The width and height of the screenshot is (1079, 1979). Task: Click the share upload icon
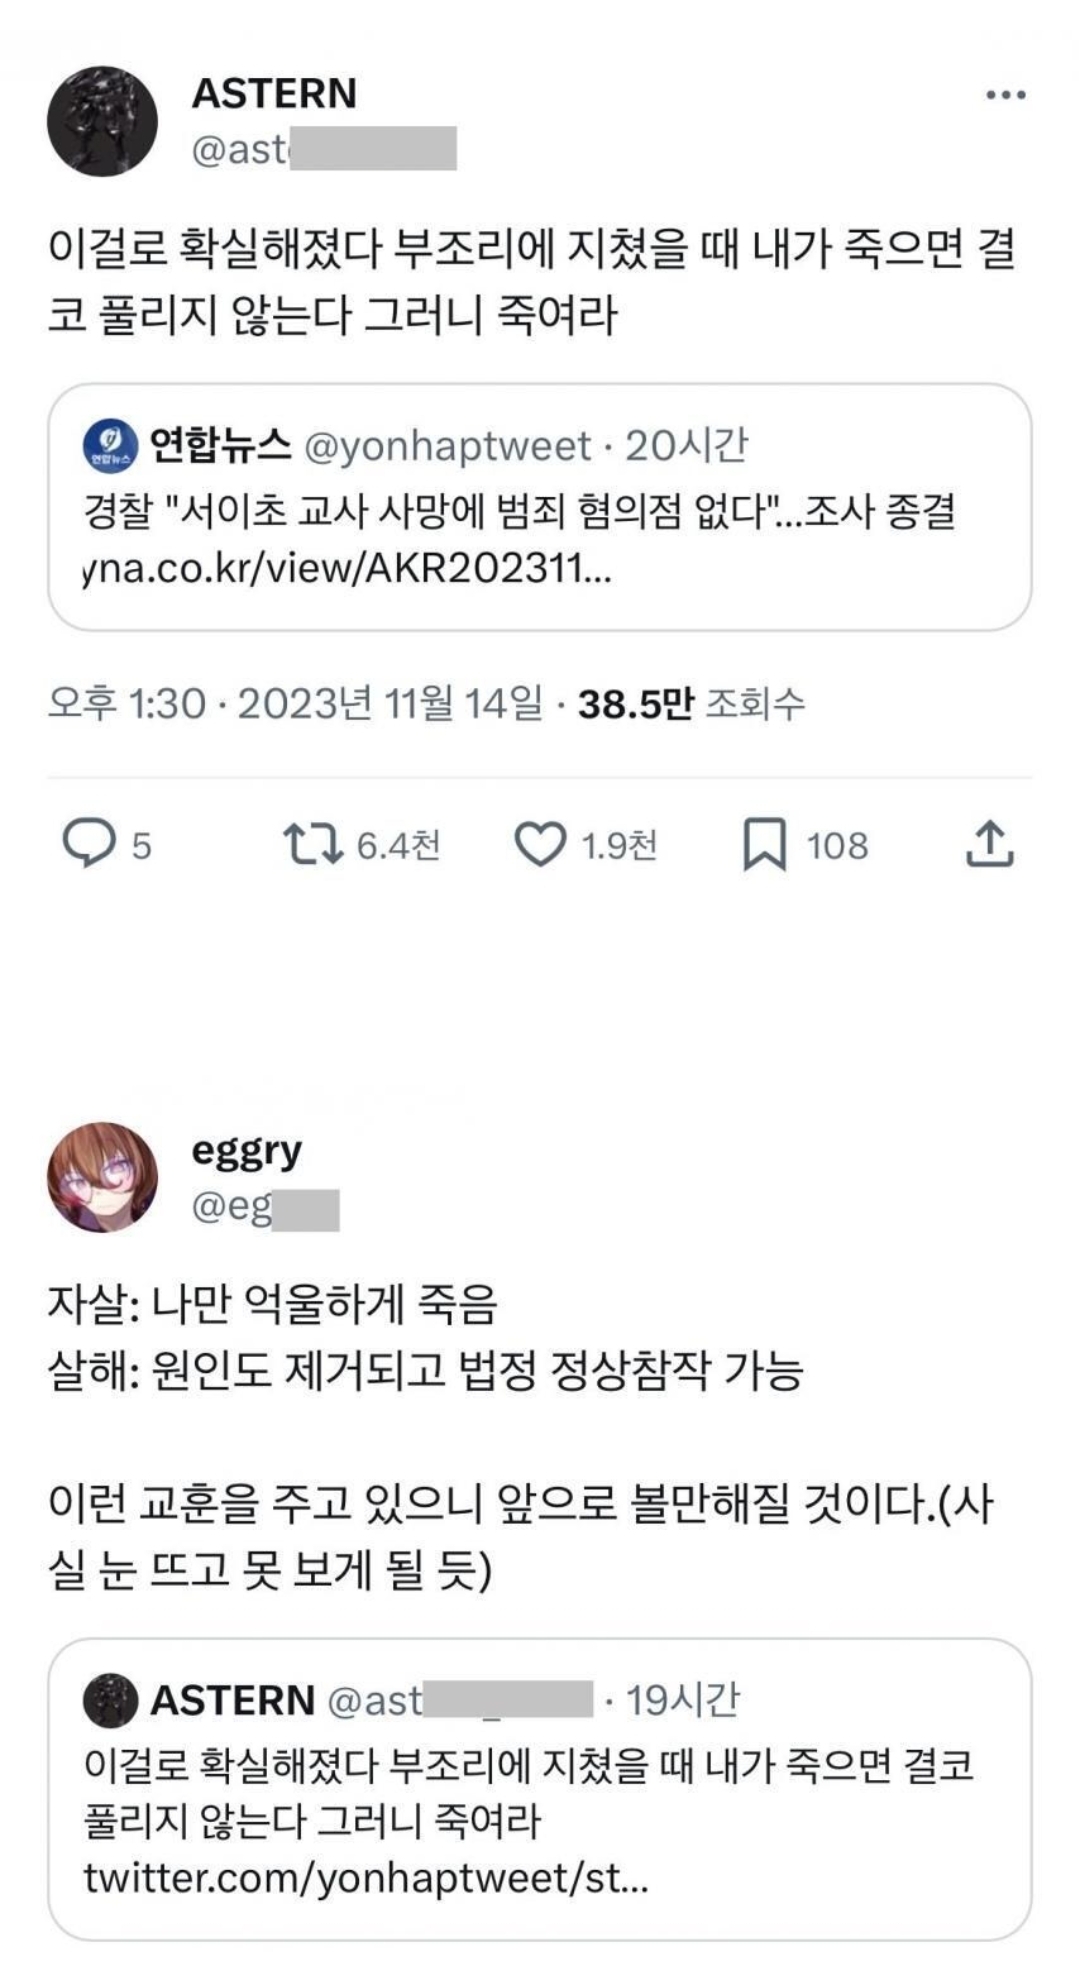point(989,844)
